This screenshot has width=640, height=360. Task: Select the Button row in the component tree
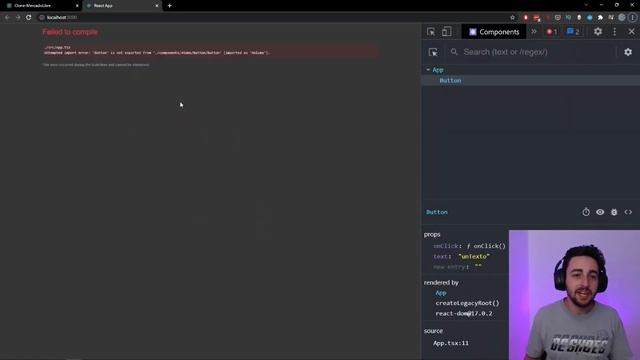[x=531, y=80]
